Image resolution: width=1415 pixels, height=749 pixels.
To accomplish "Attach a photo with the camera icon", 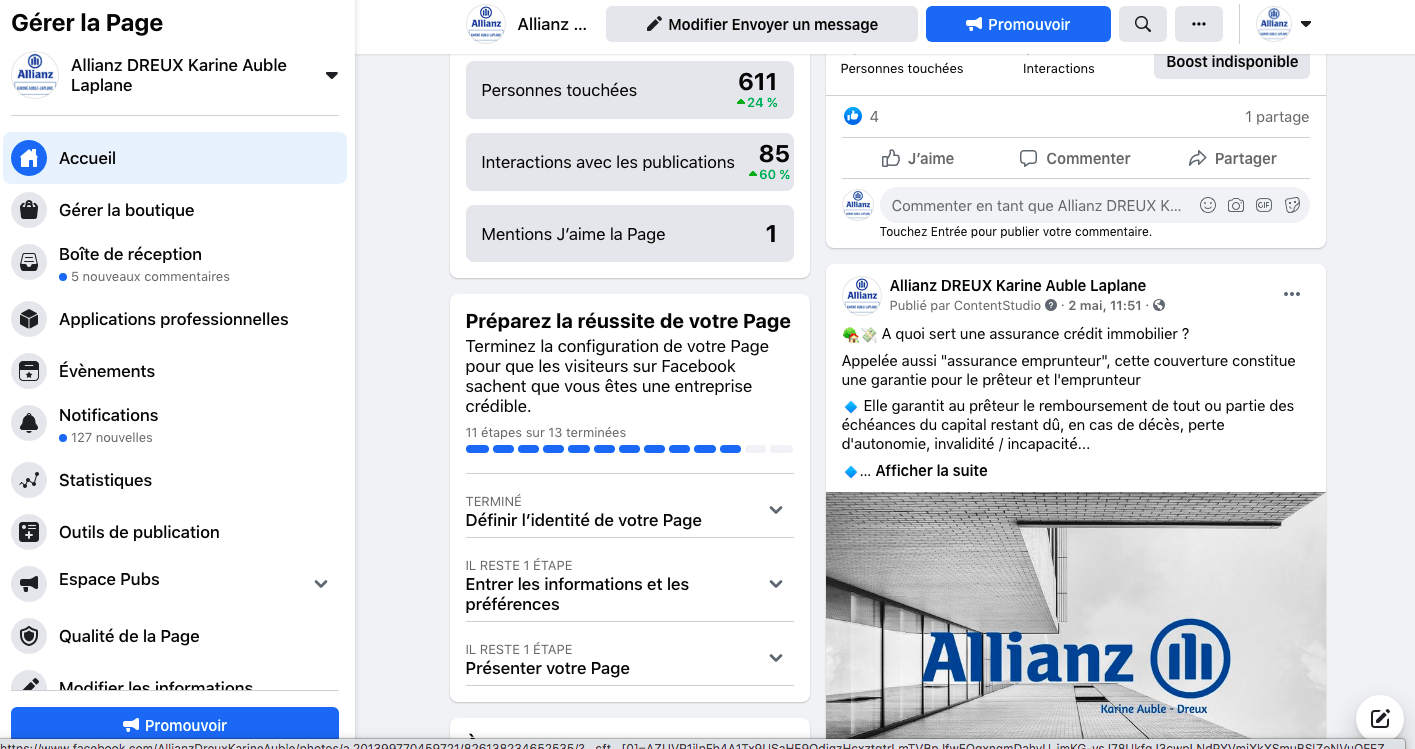I will click(1236, 205).
